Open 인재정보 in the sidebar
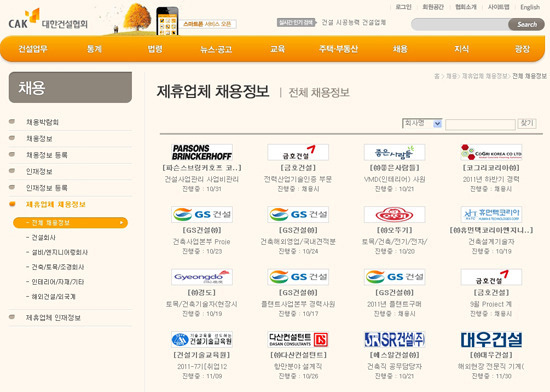This screenshot has height=392, width=550. [39, 171]
